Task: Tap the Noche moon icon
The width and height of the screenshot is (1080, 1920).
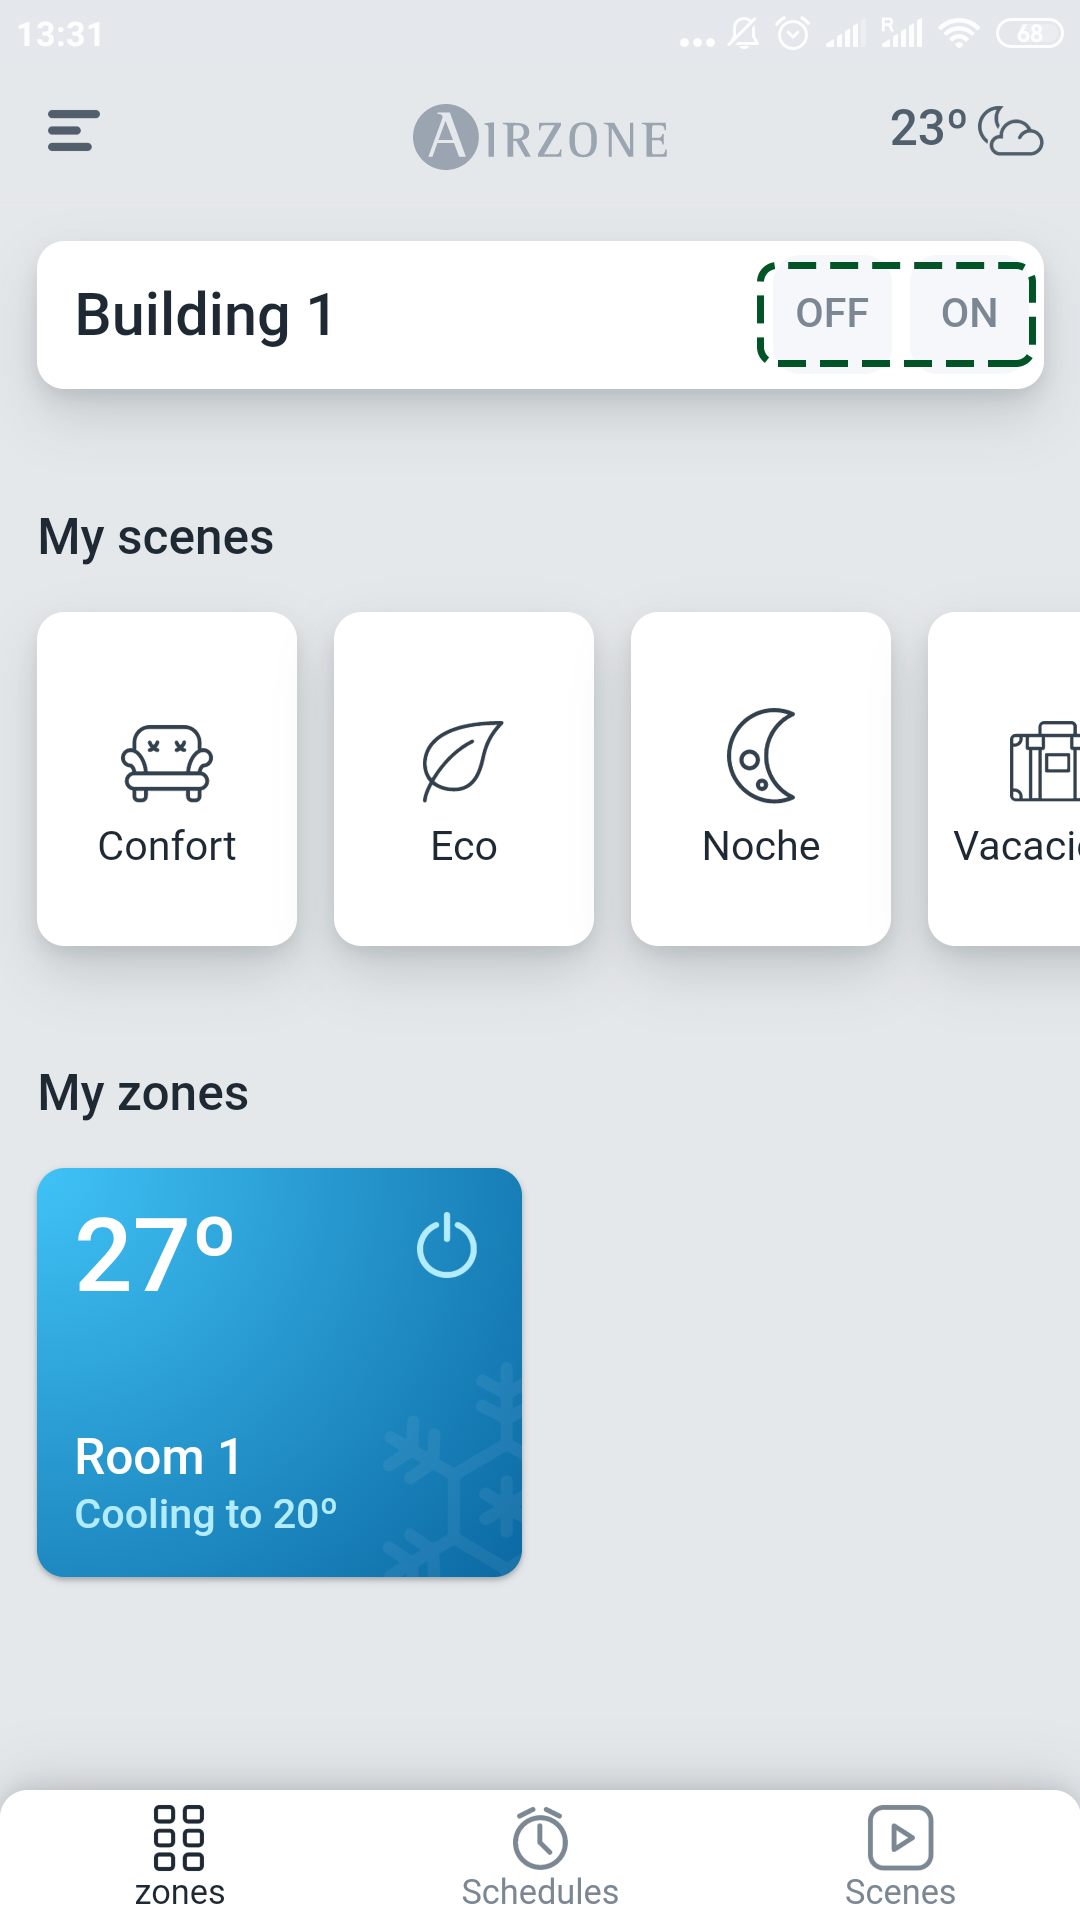Action: [x=761, y=756]
